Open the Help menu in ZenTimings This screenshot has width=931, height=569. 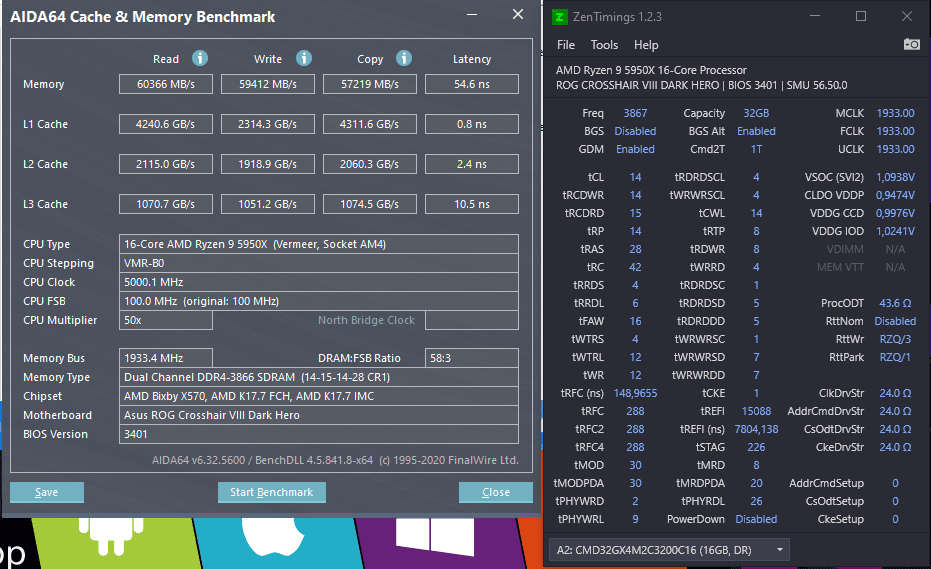click(646, 45)
